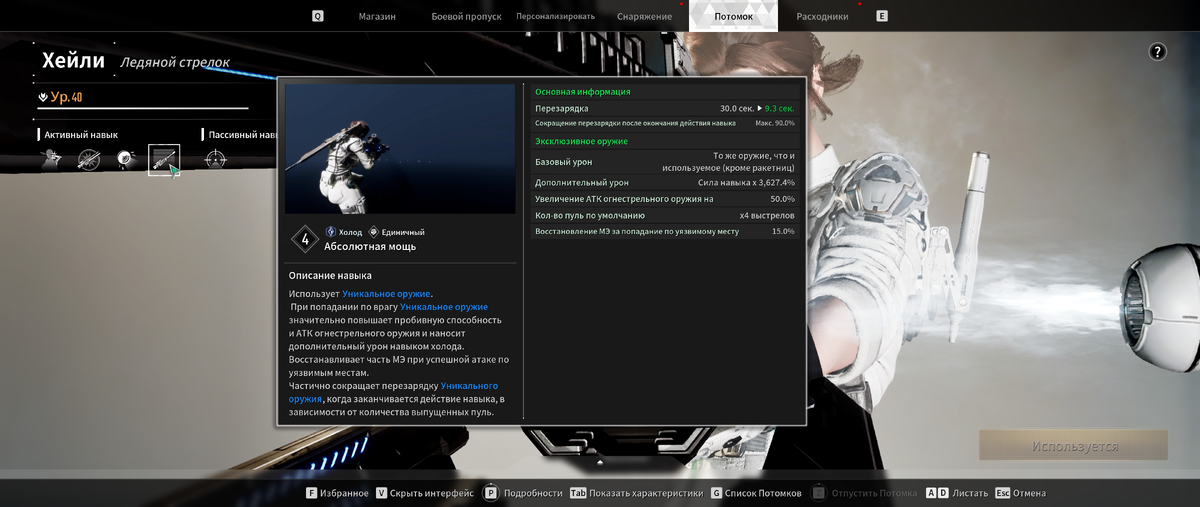The width and height of the screenshot is (1200, 507).
Task: Click the F key icon for Избранное
Action: click(311, 493)
